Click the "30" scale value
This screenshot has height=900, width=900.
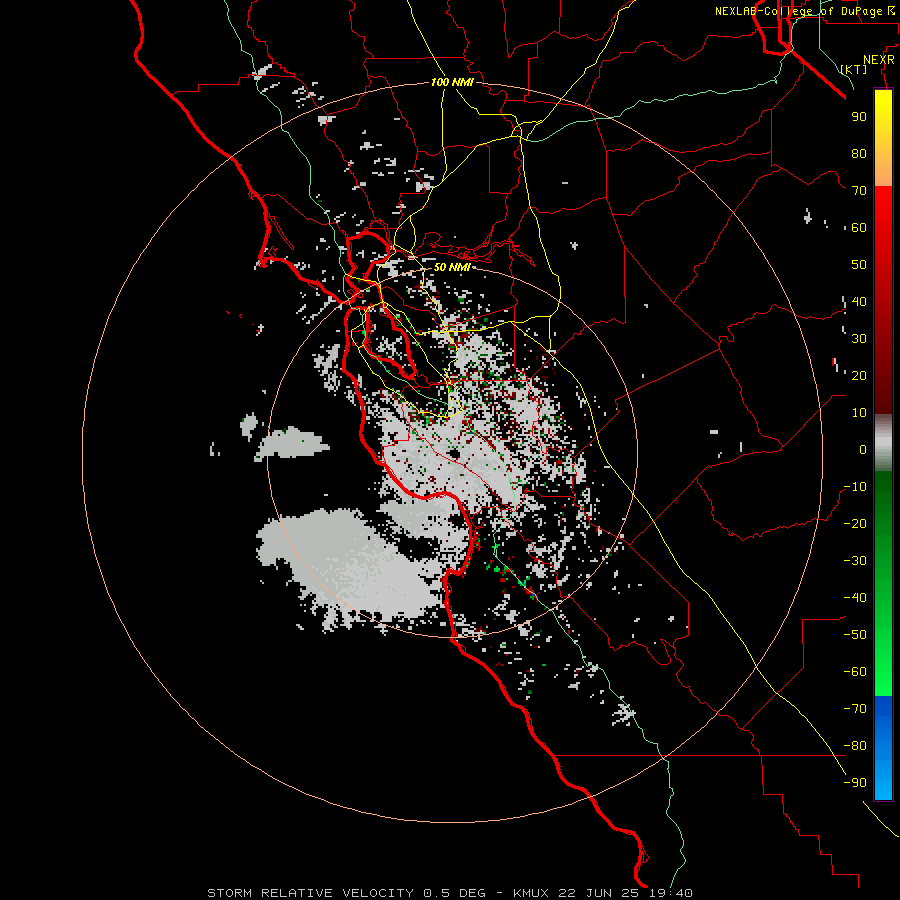[x=859, y=339]
